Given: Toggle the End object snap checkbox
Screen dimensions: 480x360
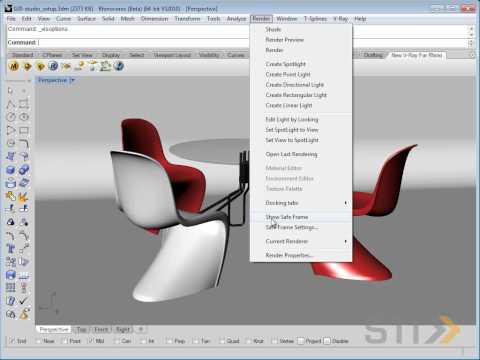Looking at the screenshot, I should click(x=12, y=341).
